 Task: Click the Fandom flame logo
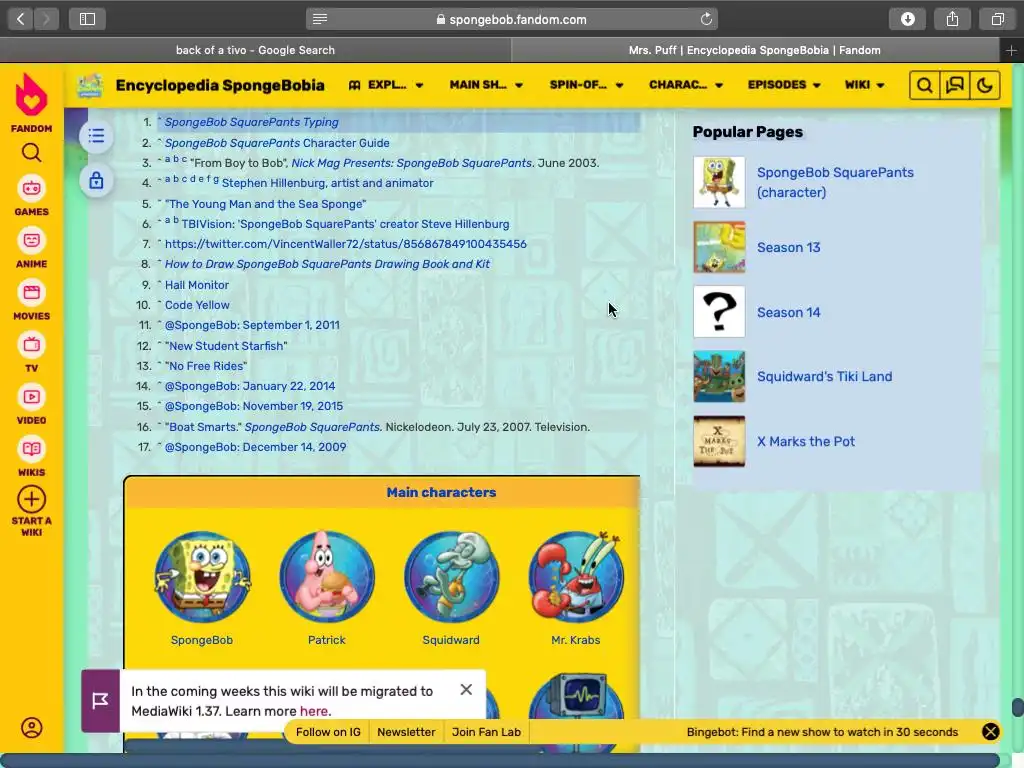(x=31, y=95)
